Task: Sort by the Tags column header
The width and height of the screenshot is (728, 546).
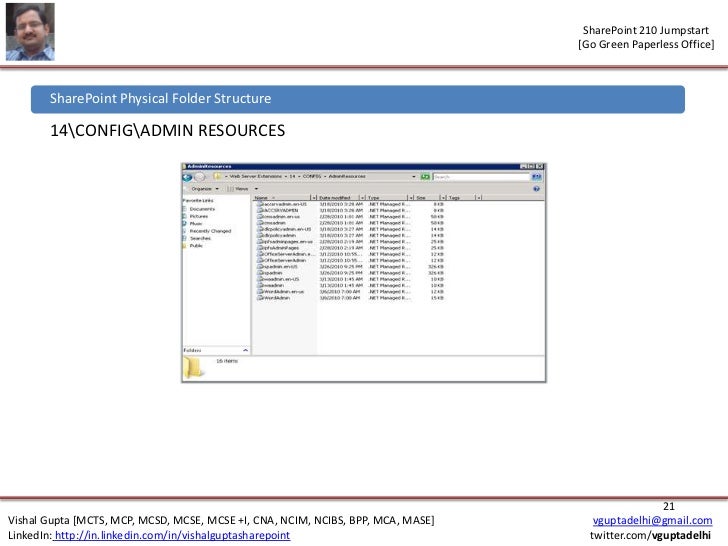Action: point(461,198)
